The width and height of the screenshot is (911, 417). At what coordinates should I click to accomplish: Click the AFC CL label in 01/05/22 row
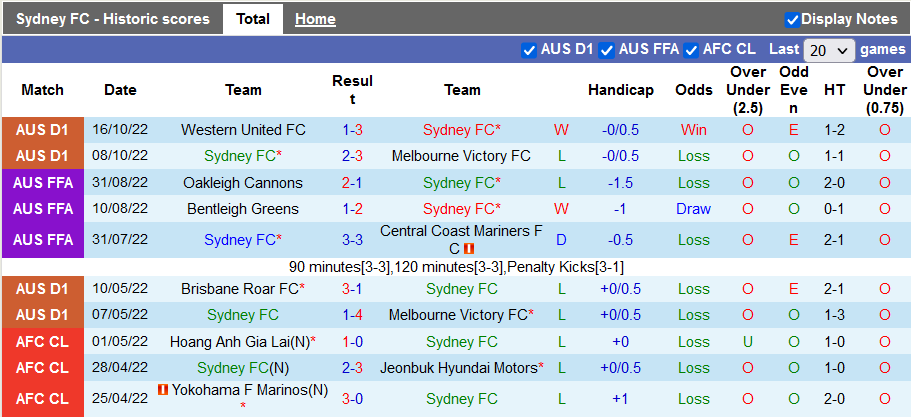pyautogui.click(x=42, y=342)
